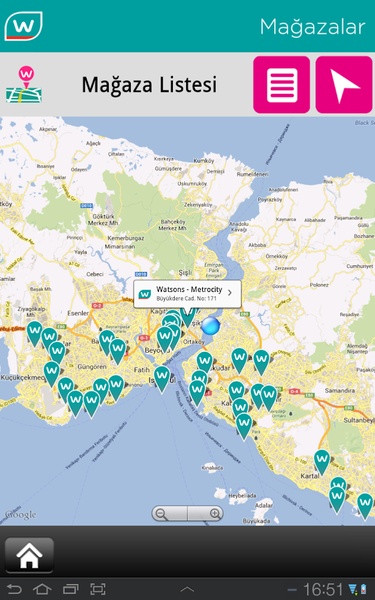Tap the map pin icon beside Mağaza Listesi
This screenshot has height=600, width=375.
click(24, 85)
